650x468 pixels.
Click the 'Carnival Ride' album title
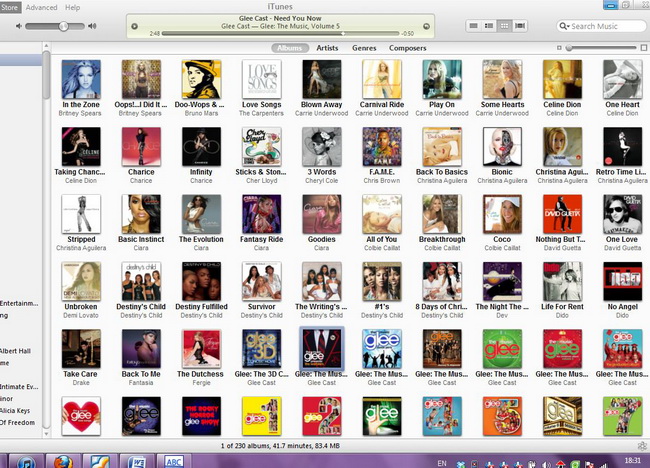382,104
